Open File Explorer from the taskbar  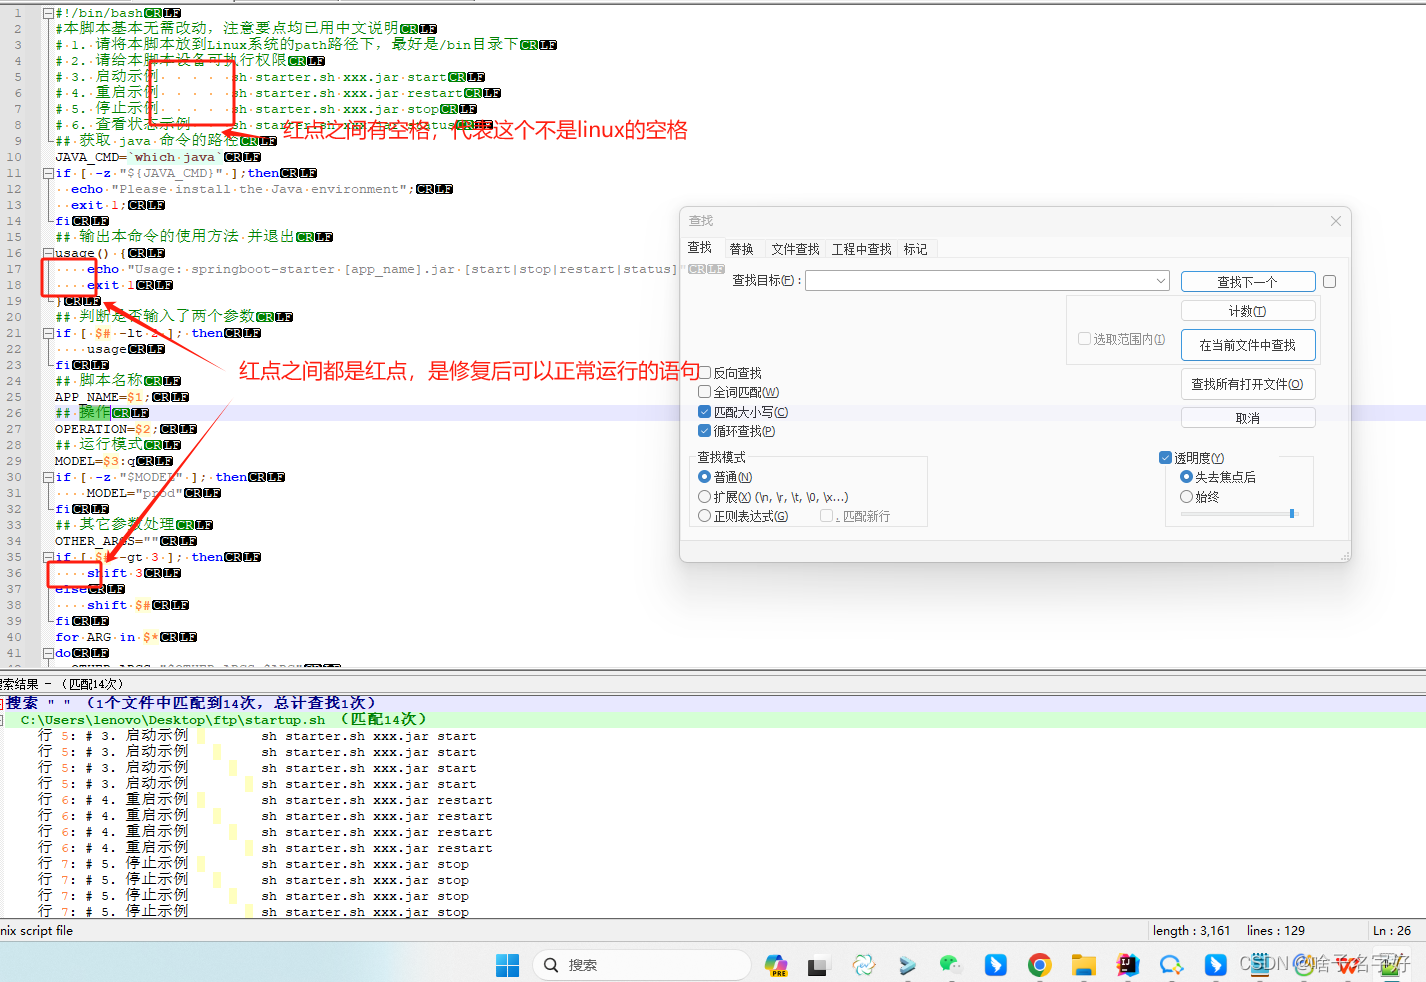pos(1083,965)
